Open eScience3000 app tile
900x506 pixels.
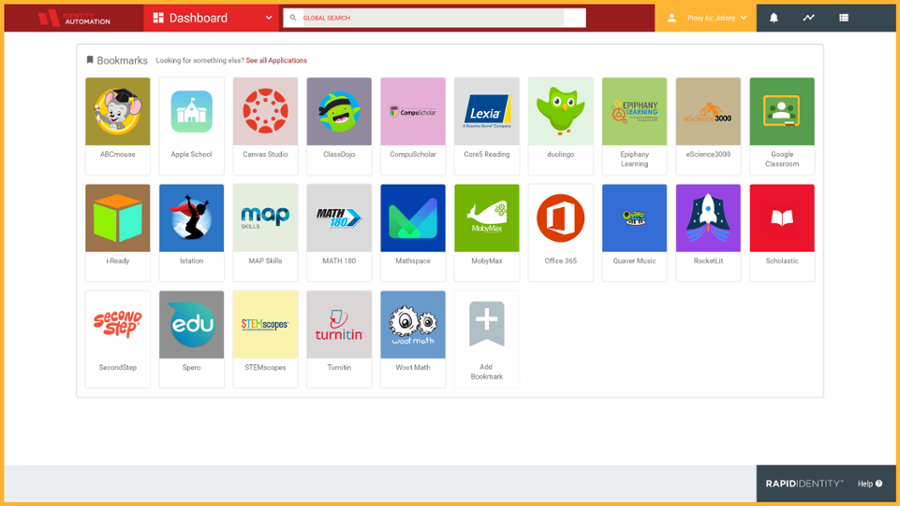pyautogui.click(x=708, y=126)
